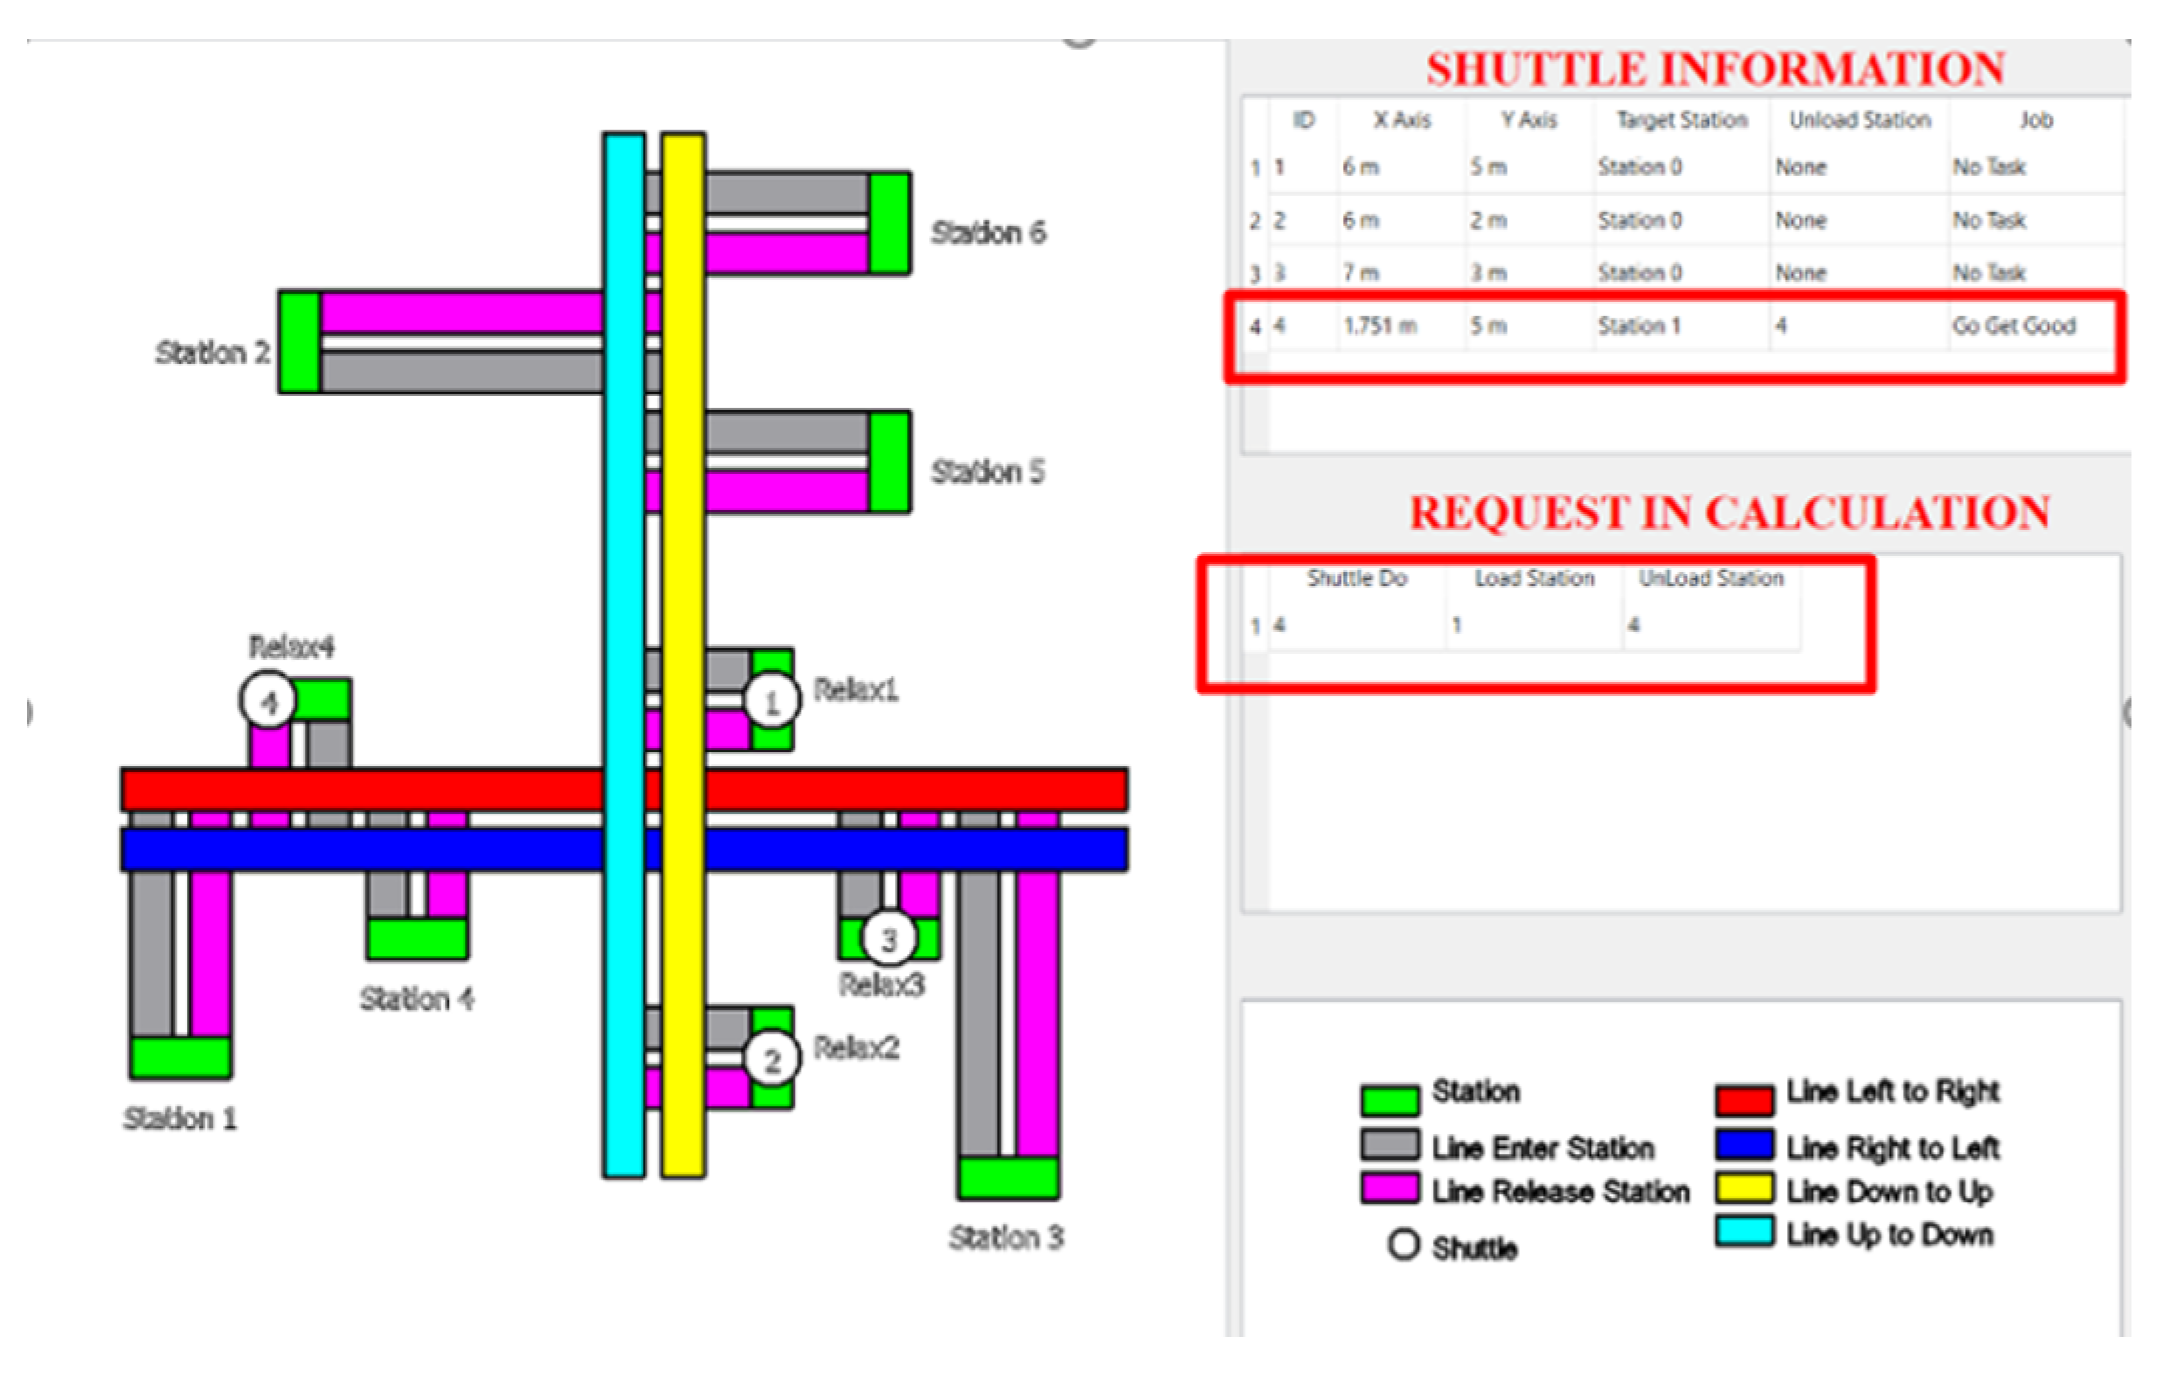
Task: Click shuttle 2 circle at Relax2
Action: (771, 1059)
